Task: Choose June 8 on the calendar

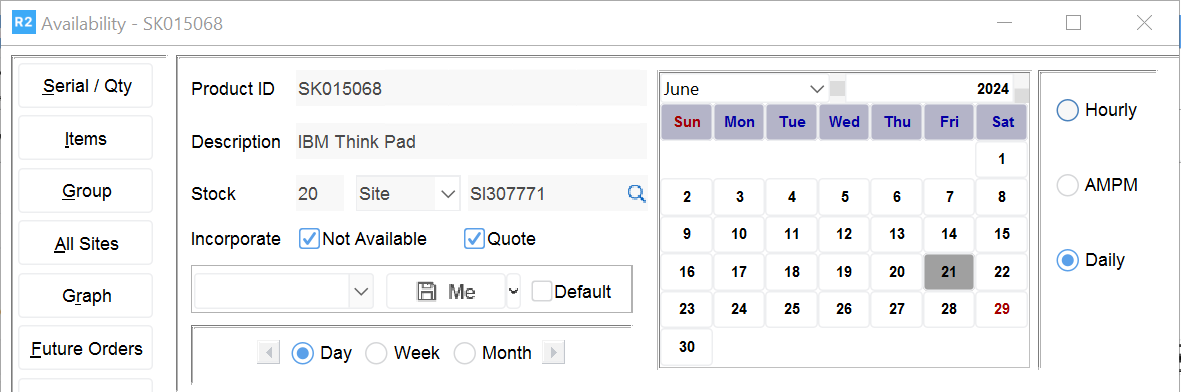Action: 1001,198
